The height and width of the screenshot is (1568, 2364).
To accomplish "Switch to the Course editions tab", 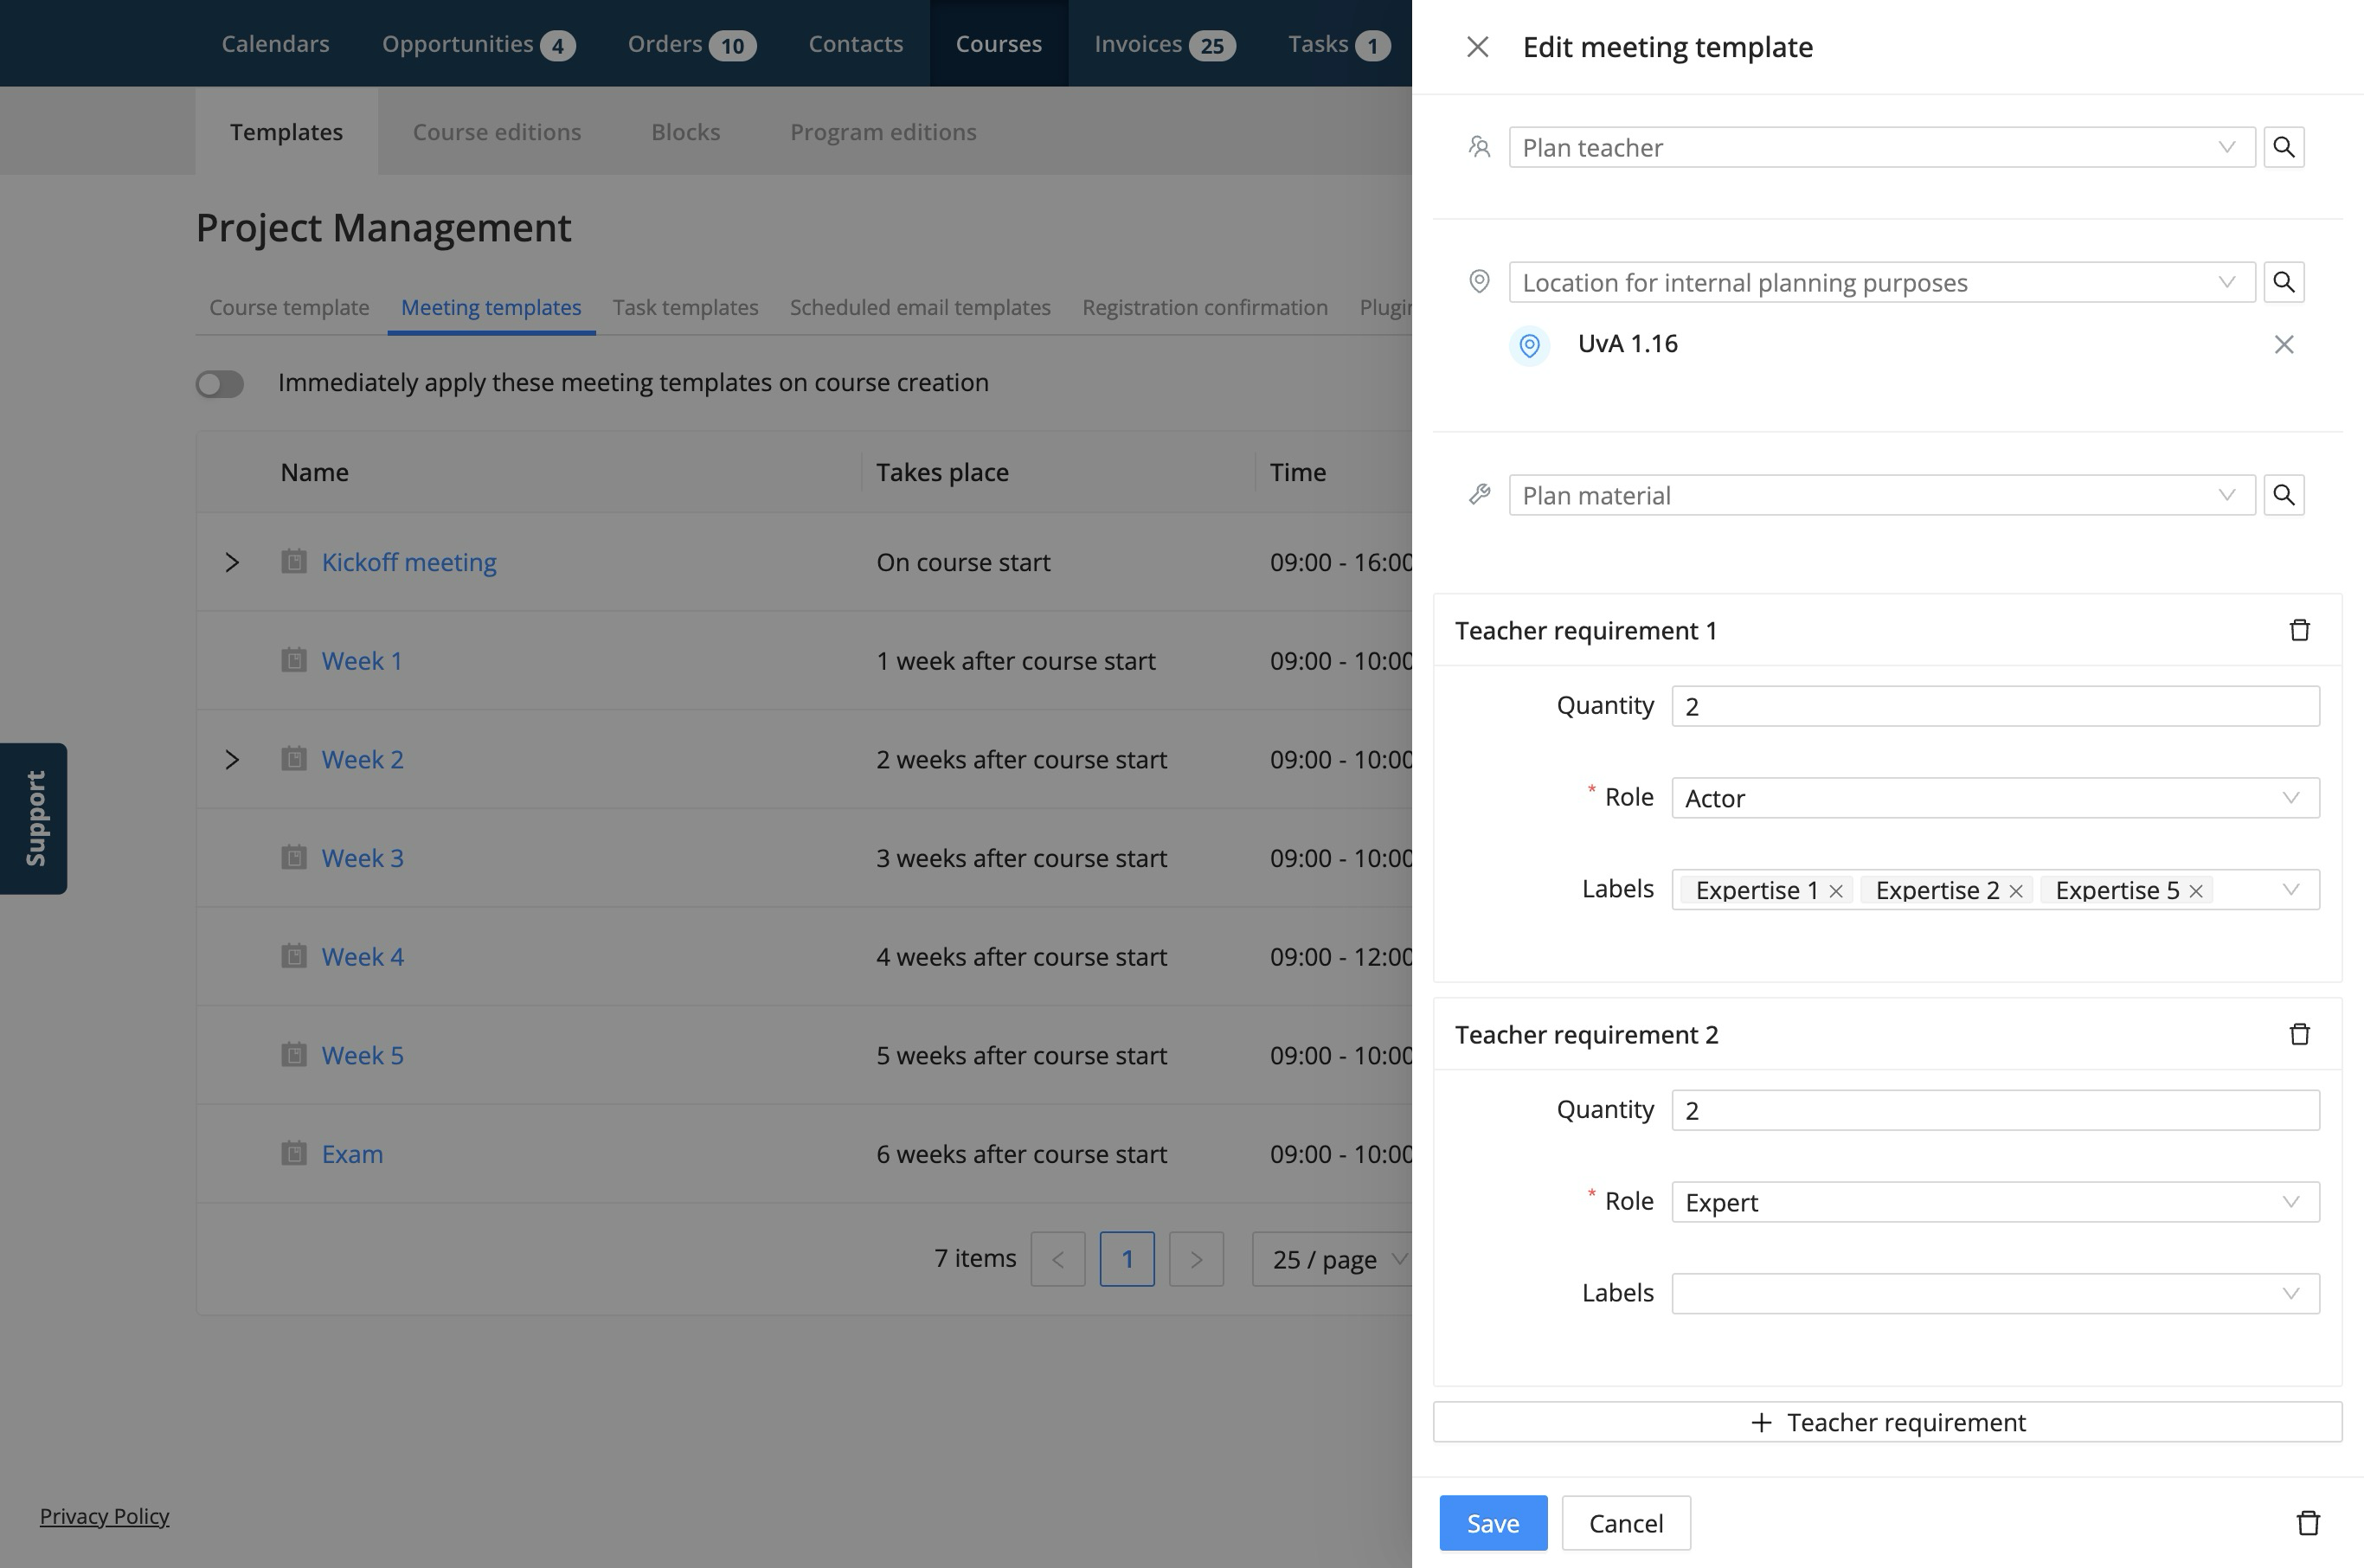I will (497, 132).
